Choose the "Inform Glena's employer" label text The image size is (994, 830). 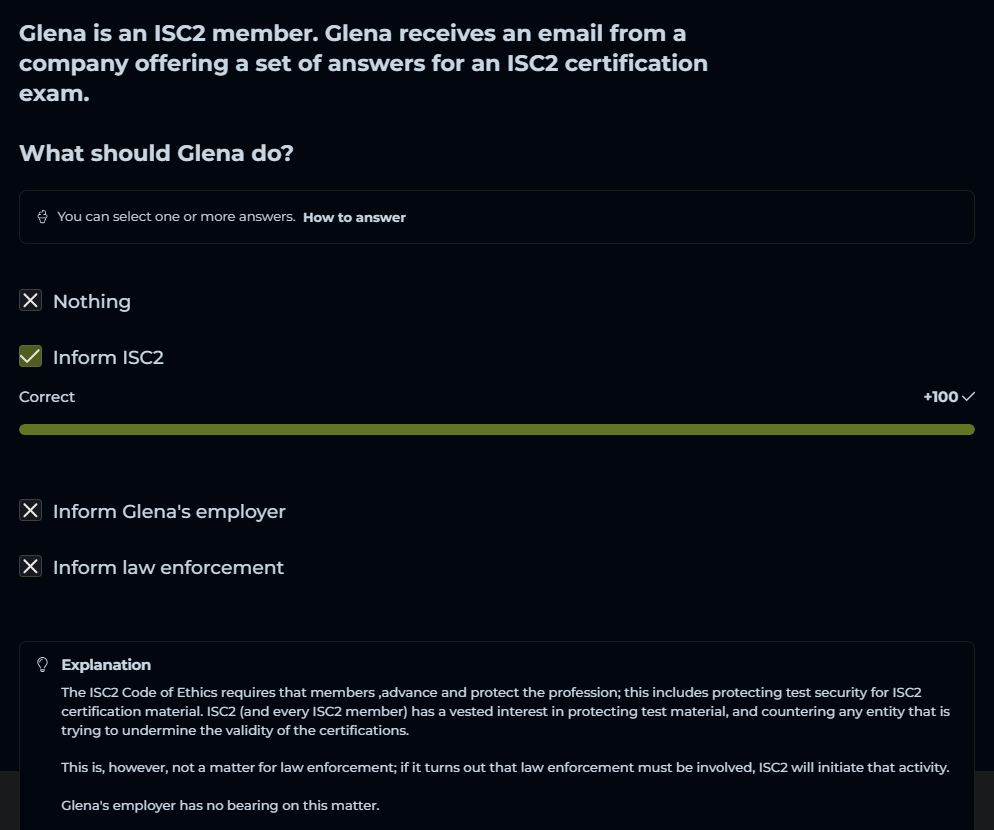coord(169,512)
